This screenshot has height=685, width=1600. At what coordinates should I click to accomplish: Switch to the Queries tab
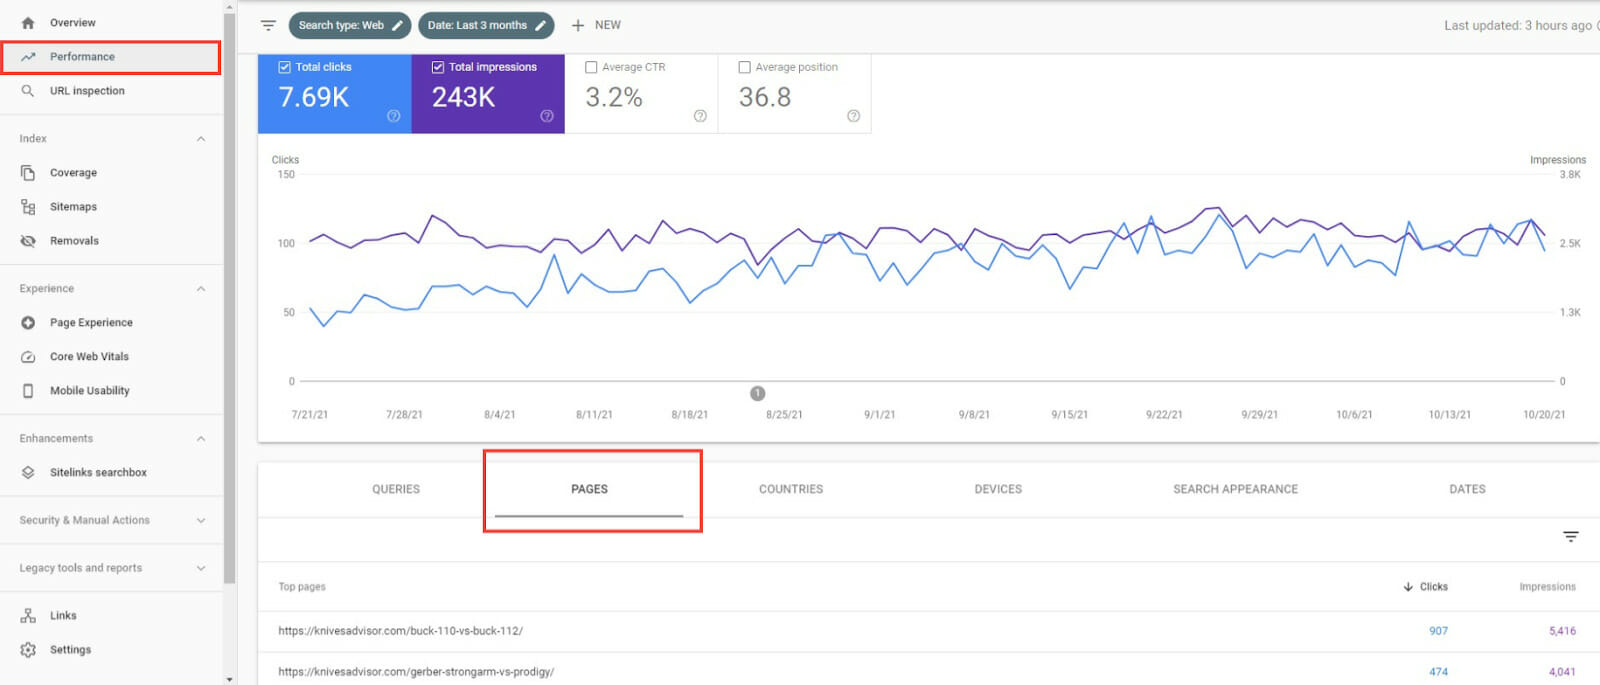point(396,489)
